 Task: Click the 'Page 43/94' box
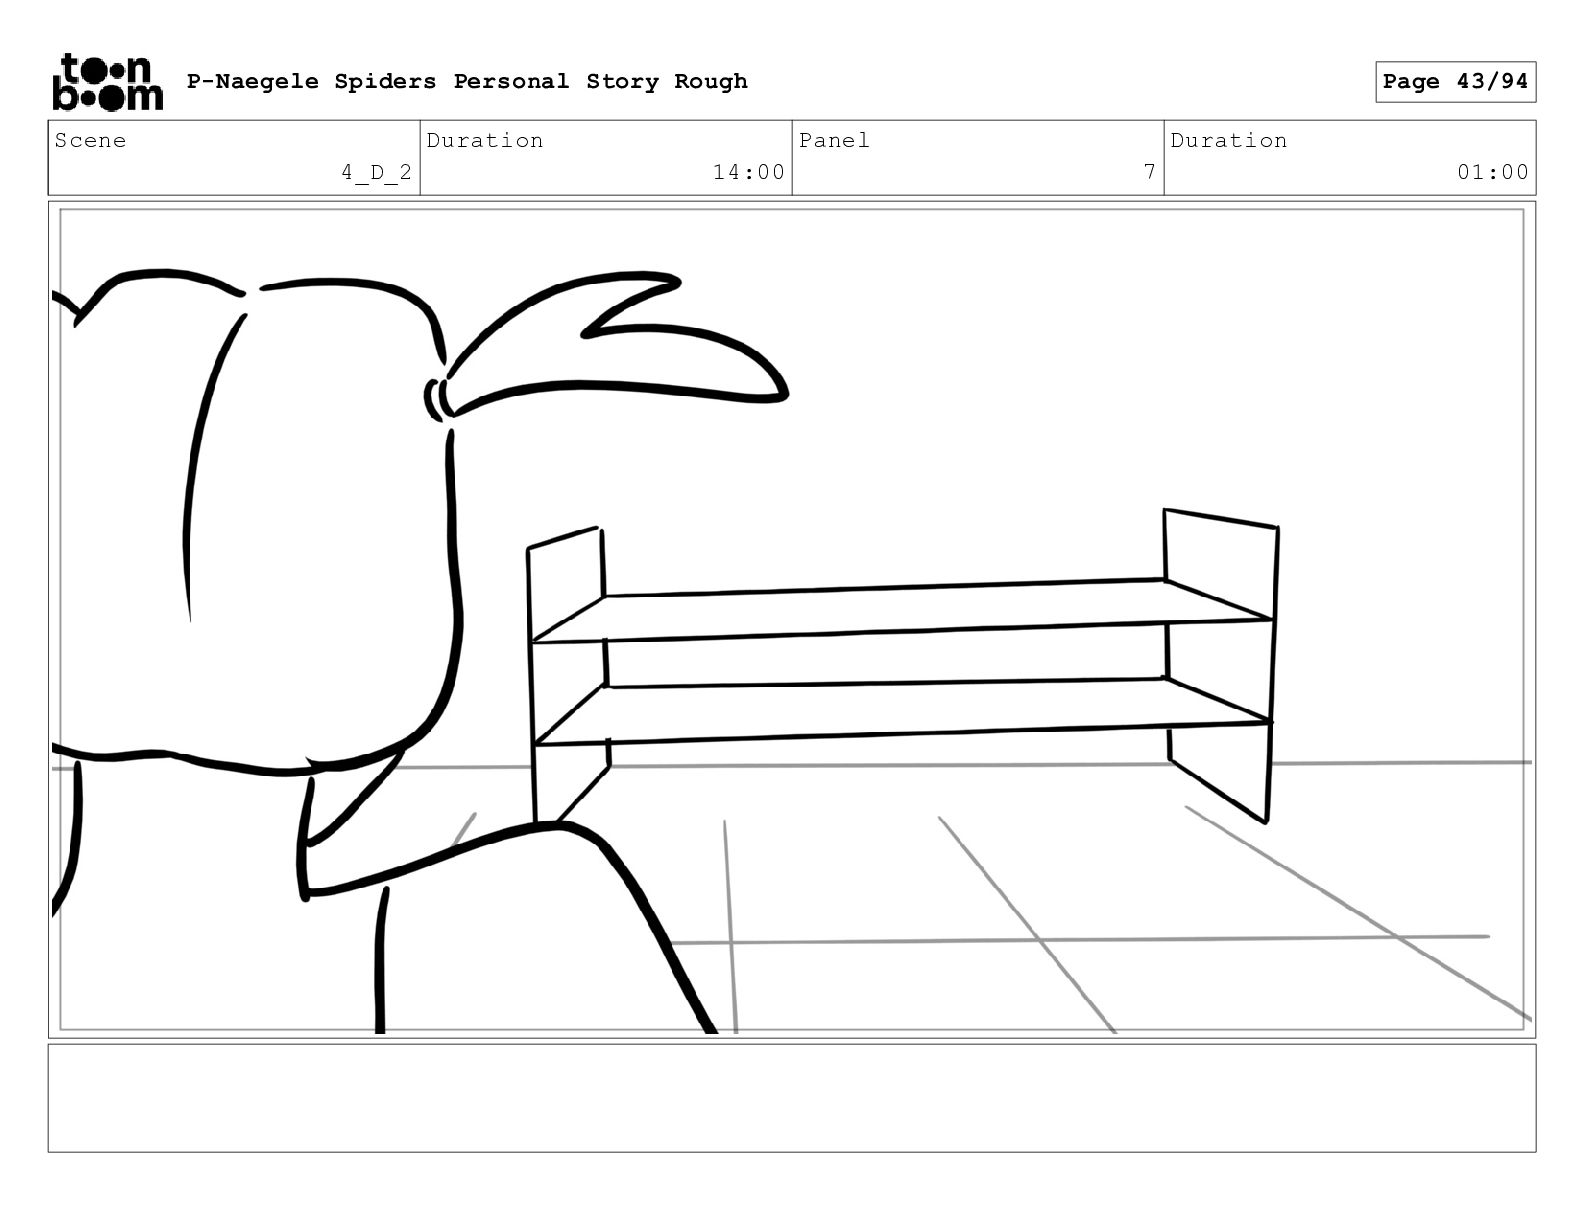[1455, 82]
